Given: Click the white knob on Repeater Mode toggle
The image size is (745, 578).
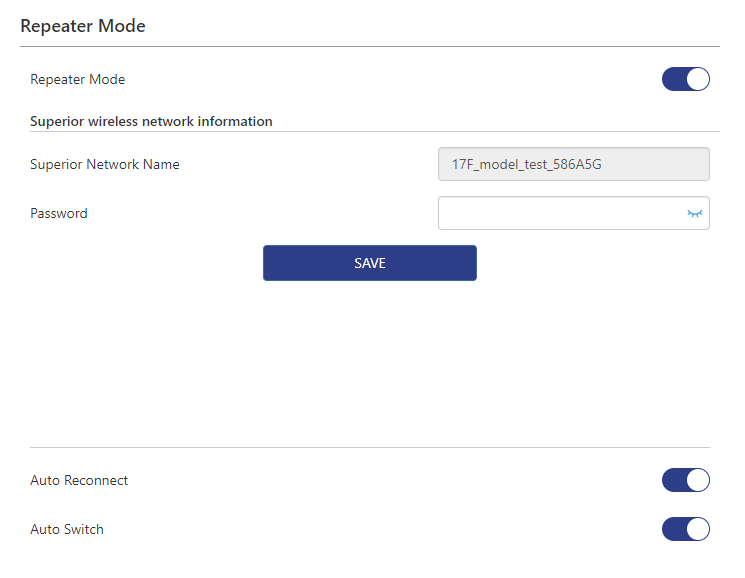Looking at the screenshot, I should point(697,79).
